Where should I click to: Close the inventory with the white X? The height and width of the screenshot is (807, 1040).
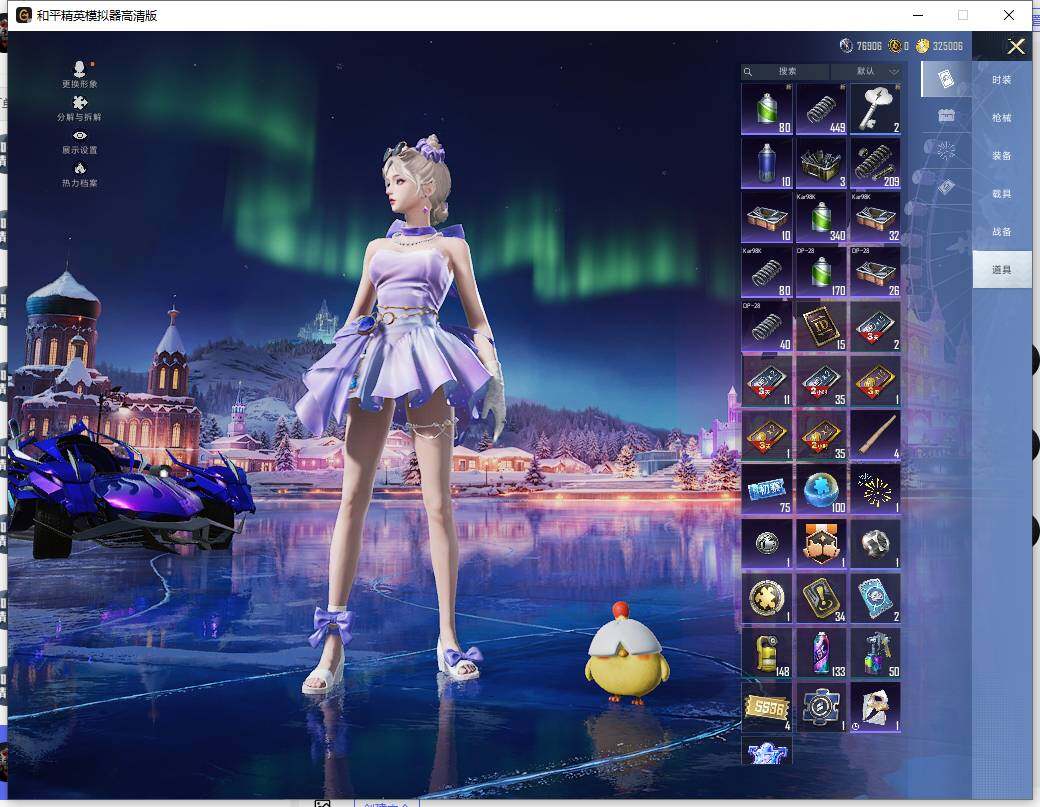tap(1016, 46)
